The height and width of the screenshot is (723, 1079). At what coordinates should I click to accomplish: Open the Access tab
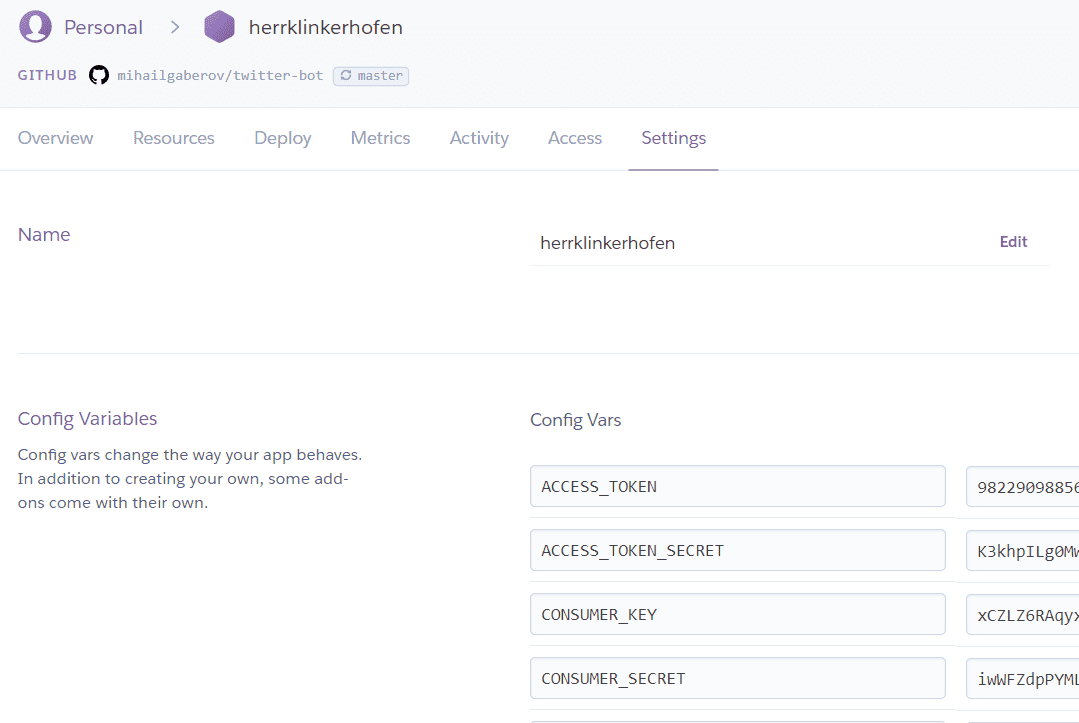[574, 138]
